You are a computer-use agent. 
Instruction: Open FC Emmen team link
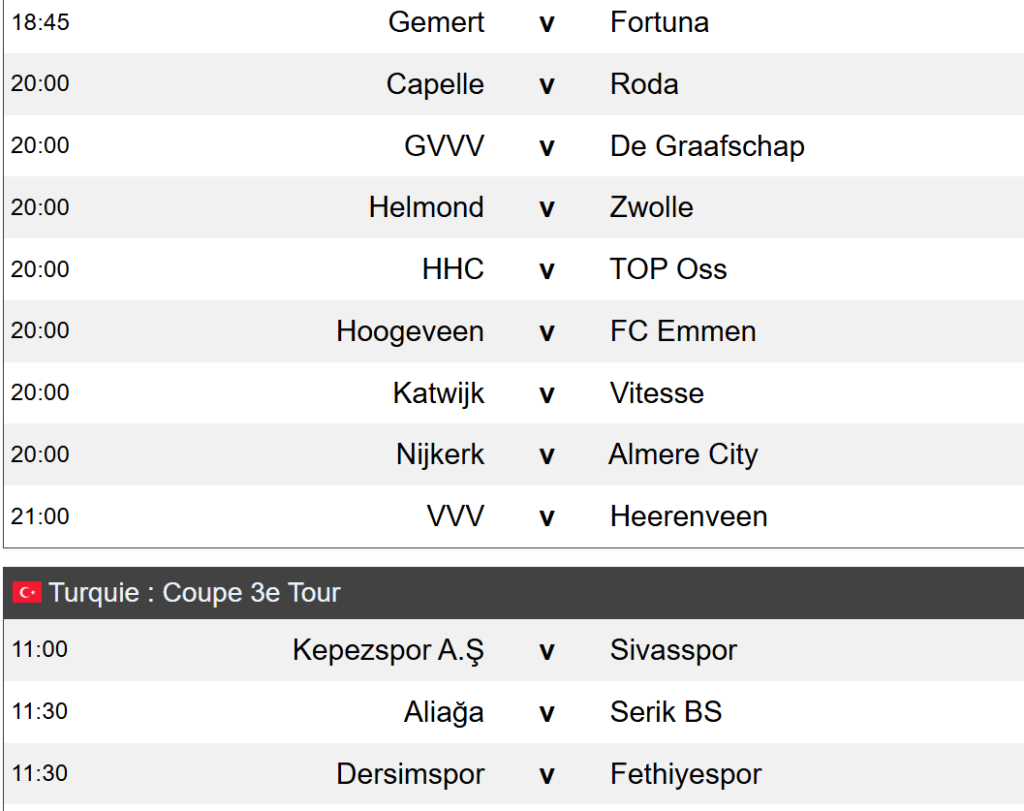(x=683, y=331)
